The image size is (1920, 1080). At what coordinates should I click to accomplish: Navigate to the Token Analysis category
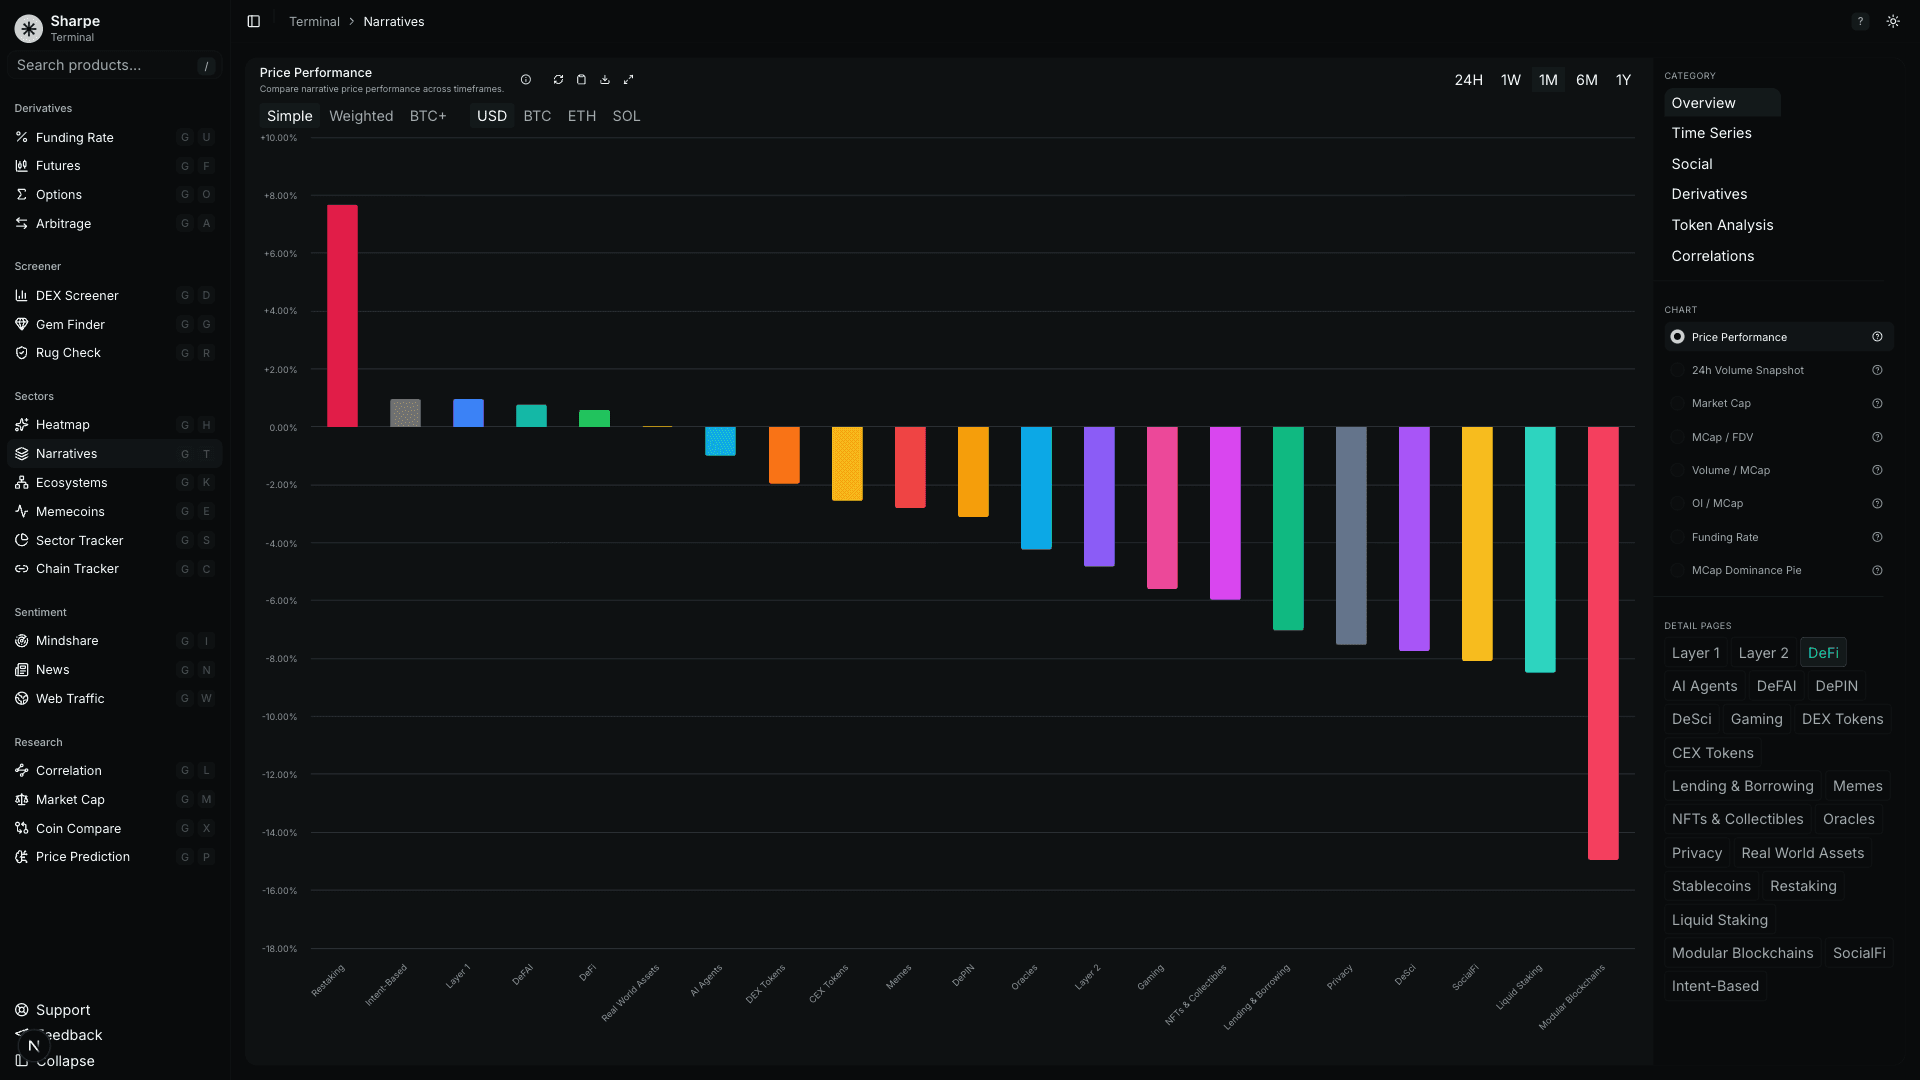click(x=1723, y=225)
